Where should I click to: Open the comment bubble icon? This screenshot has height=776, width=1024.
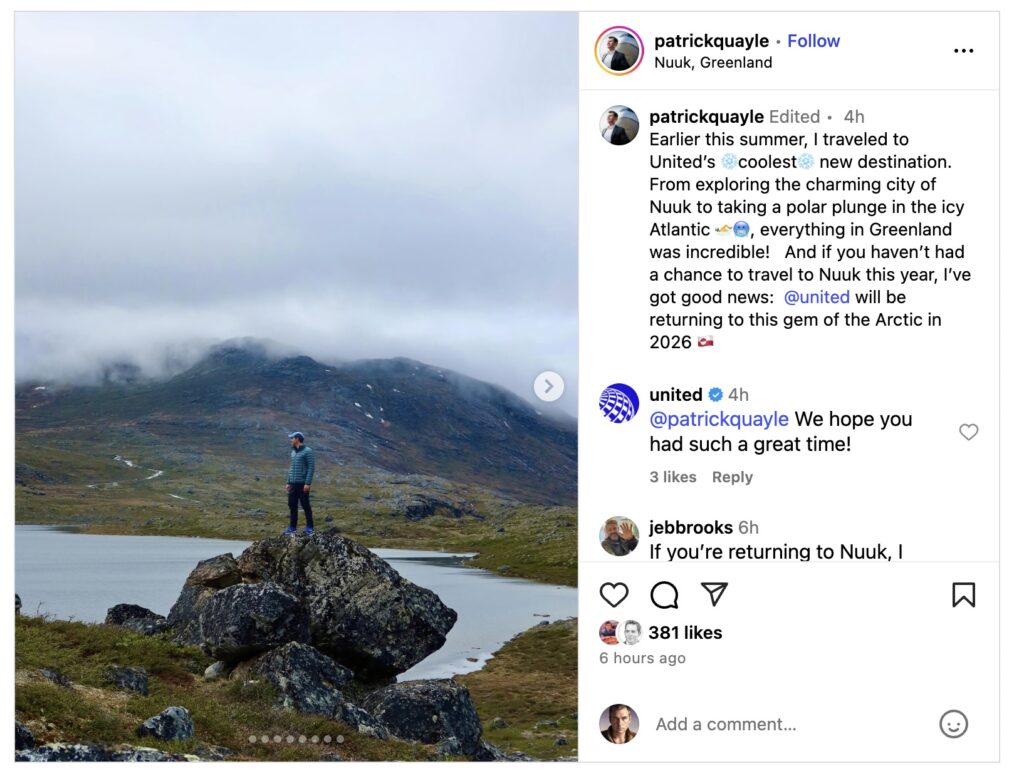pos(664,595)
